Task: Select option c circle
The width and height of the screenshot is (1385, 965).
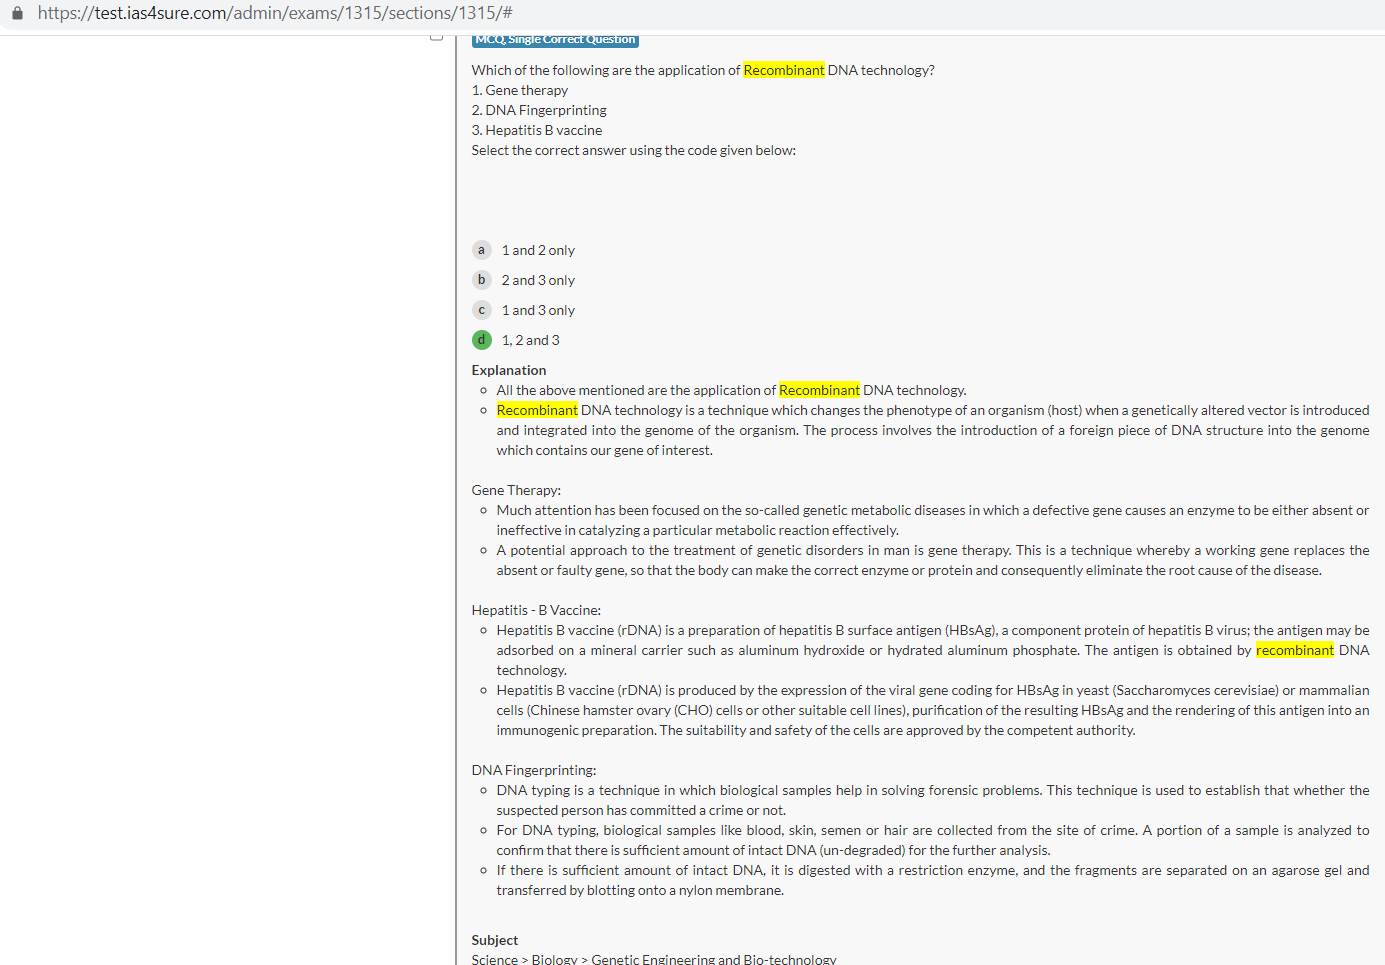Action: point(481,310)
